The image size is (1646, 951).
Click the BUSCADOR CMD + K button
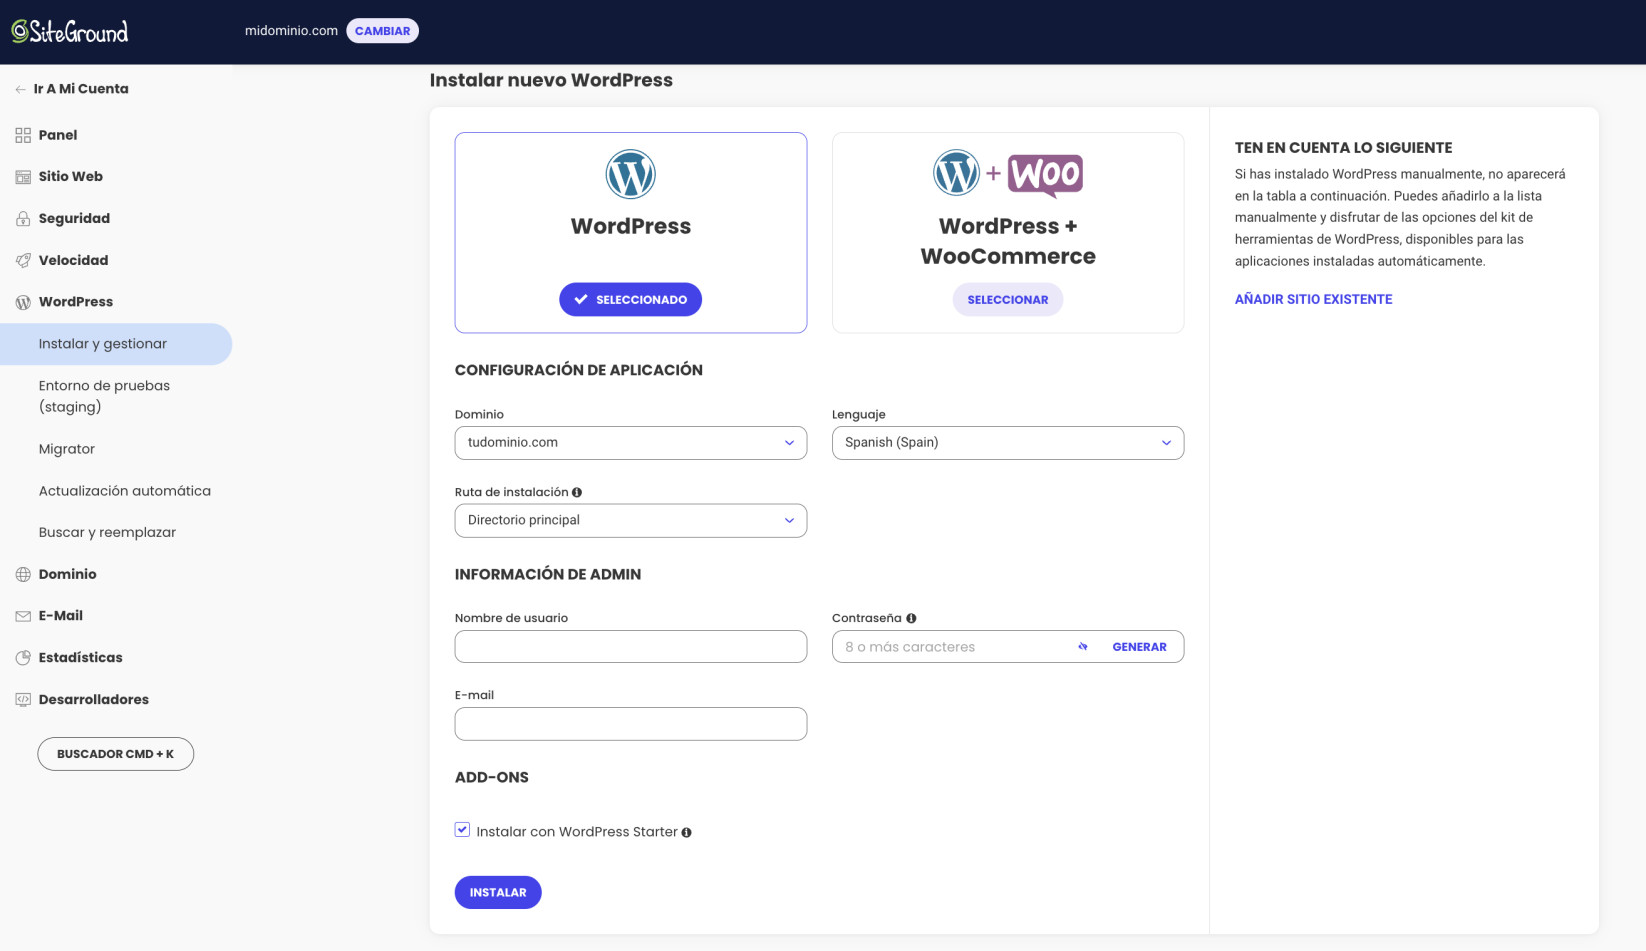click(x=116, y=754)
